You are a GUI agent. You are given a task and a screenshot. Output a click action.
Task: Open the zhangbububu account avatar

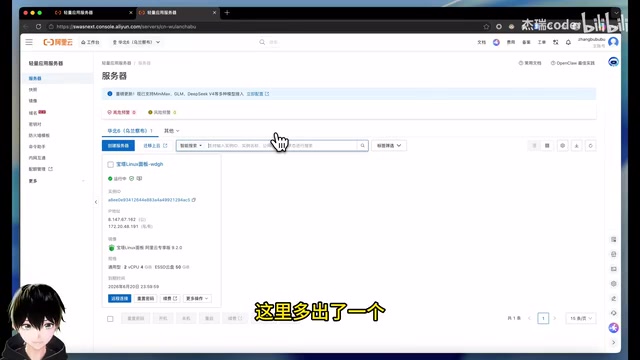[x=613, y=42]
